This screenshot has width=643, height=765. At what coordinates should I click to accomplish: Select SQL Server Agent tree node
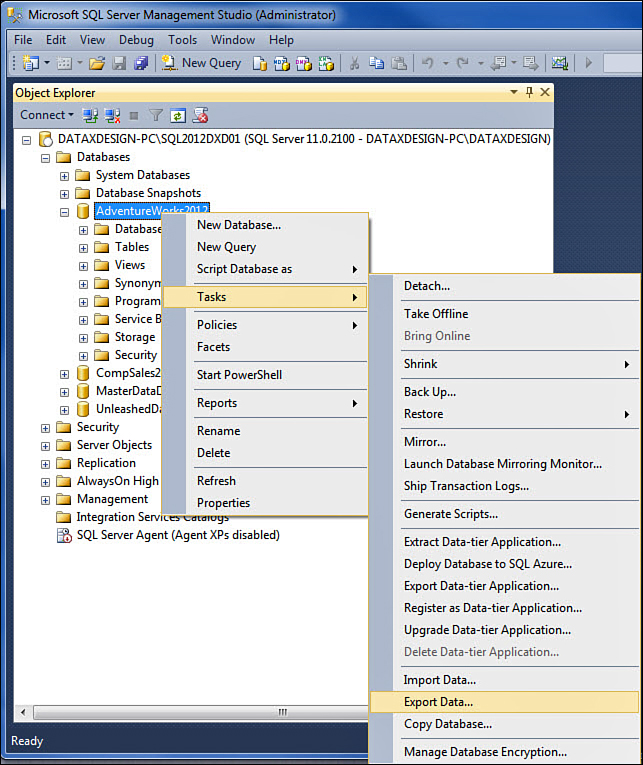click(177, 535)
